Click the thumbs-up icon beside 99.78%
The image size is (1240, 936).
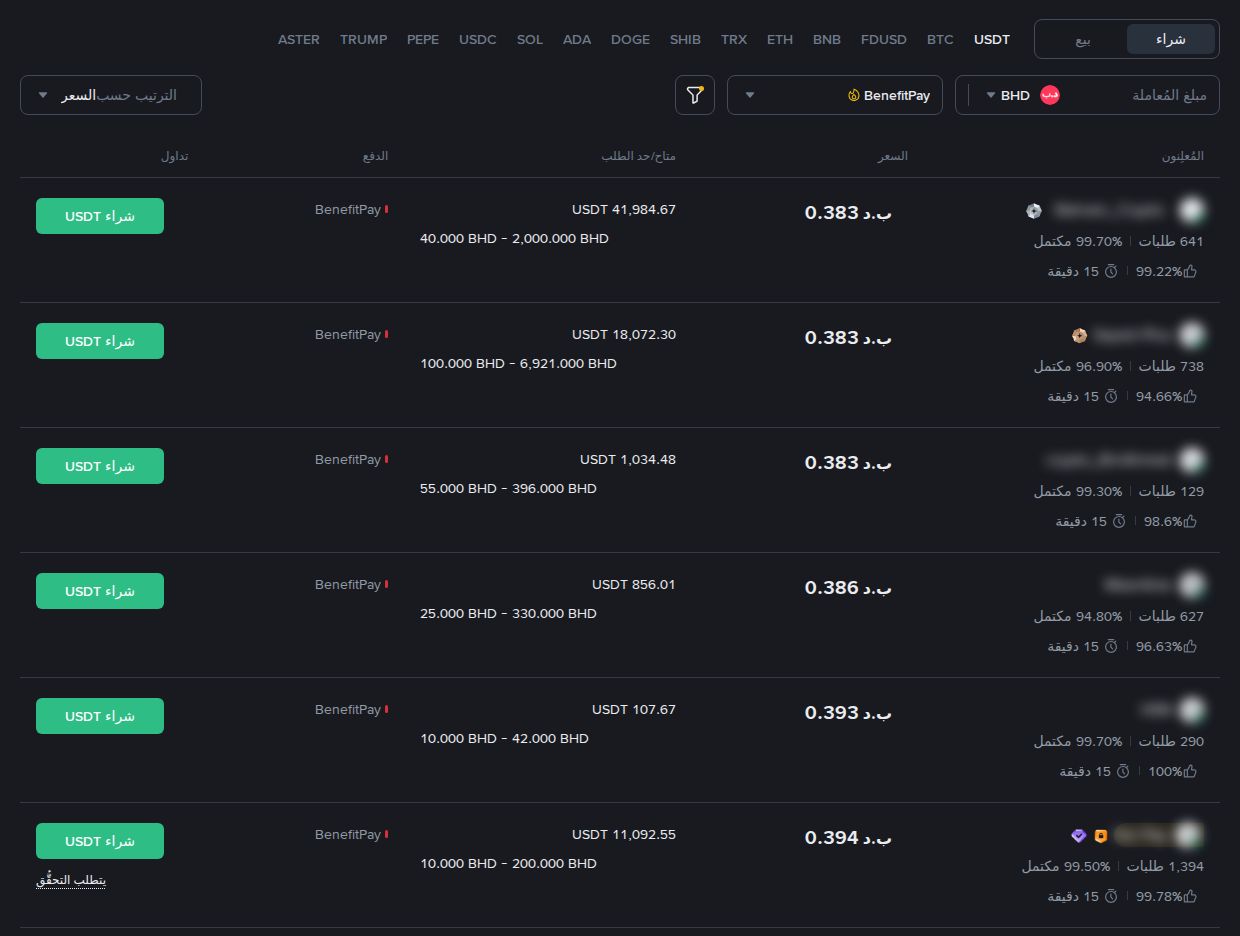[x=1190, y=896]
